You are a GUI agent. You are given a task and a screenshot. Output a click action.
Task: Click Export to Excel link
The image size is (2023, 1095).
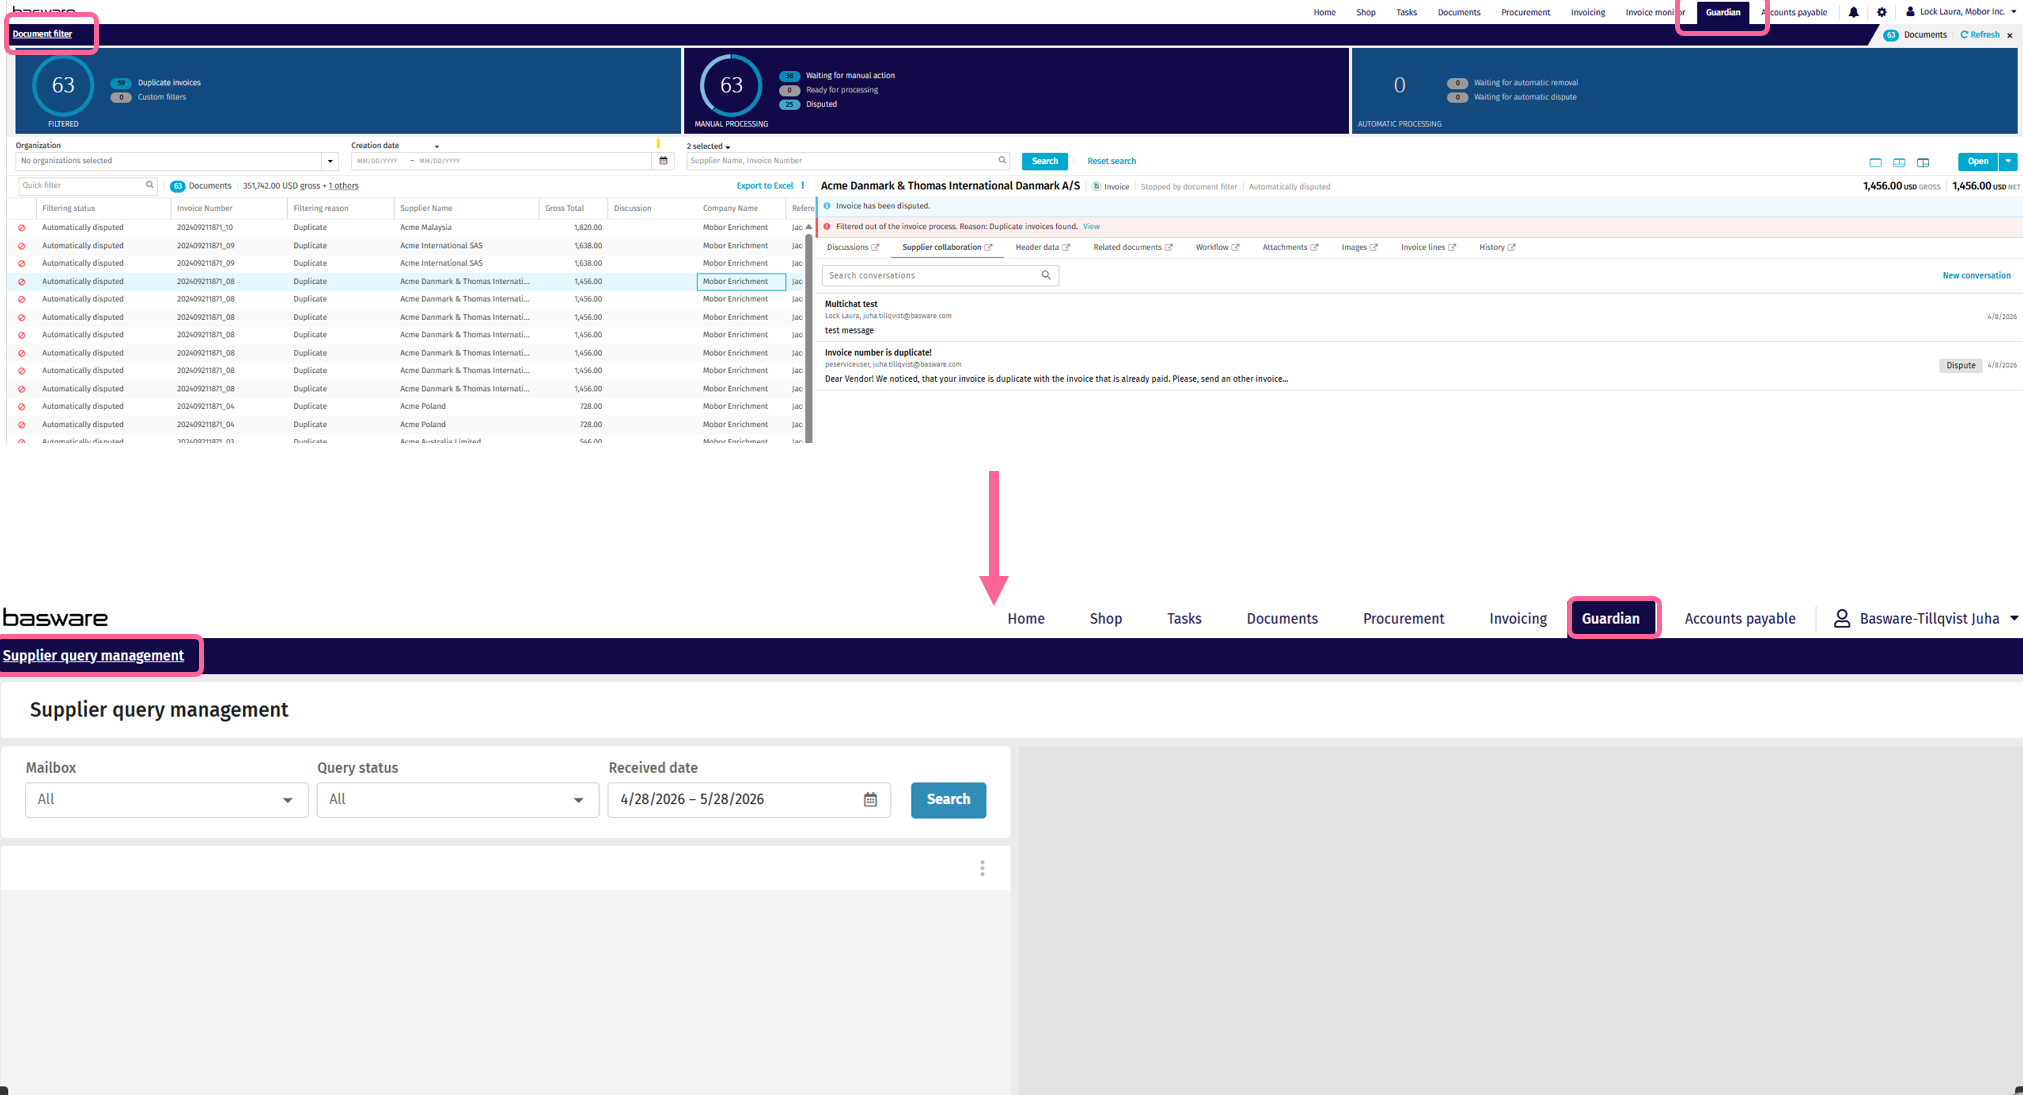[764, 185]
